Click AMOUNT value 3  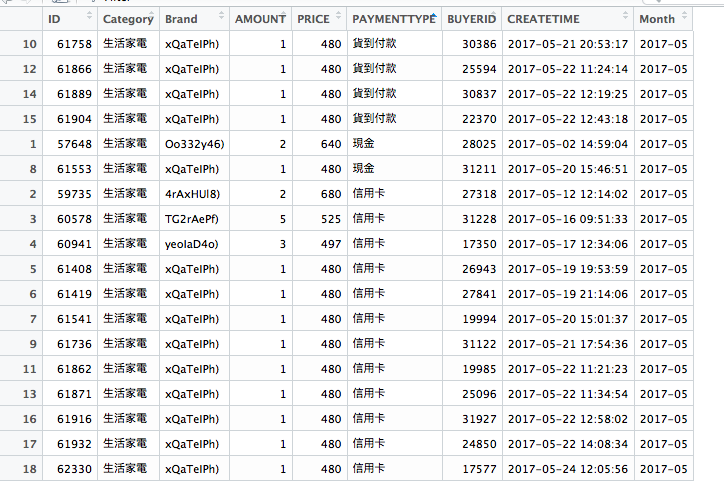pyautogui.click(x=283, y=244)
